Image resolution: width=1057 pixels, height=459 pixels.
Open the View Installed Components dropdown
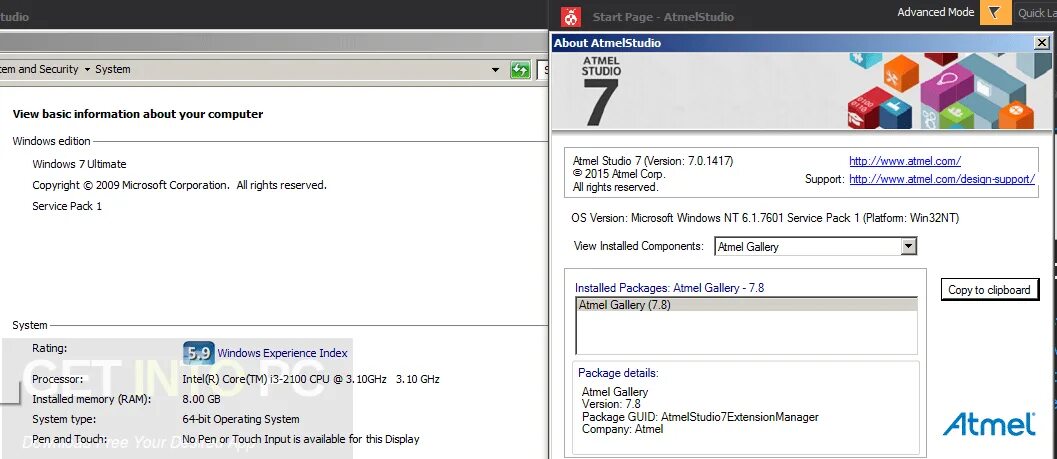coord(909,246)
